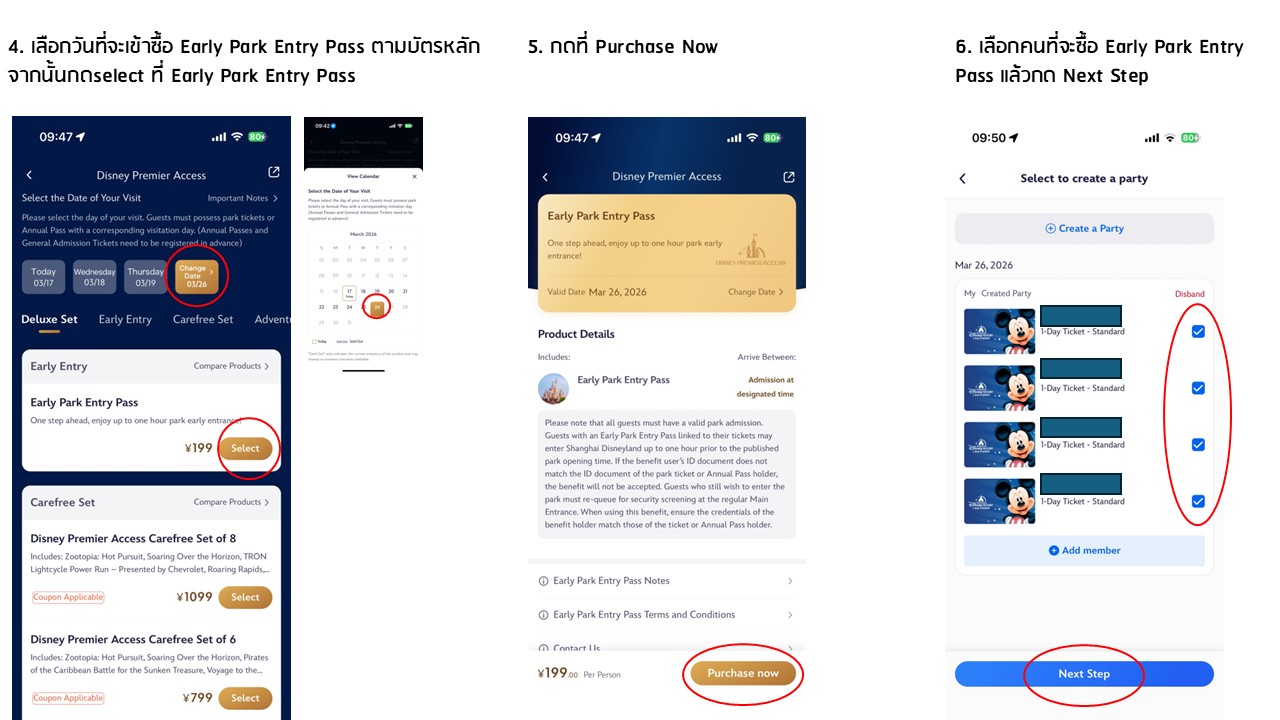Viewport: 1280px width, 720px height.
Task: Close the View Calendar popup
Action: coord(415,176)
